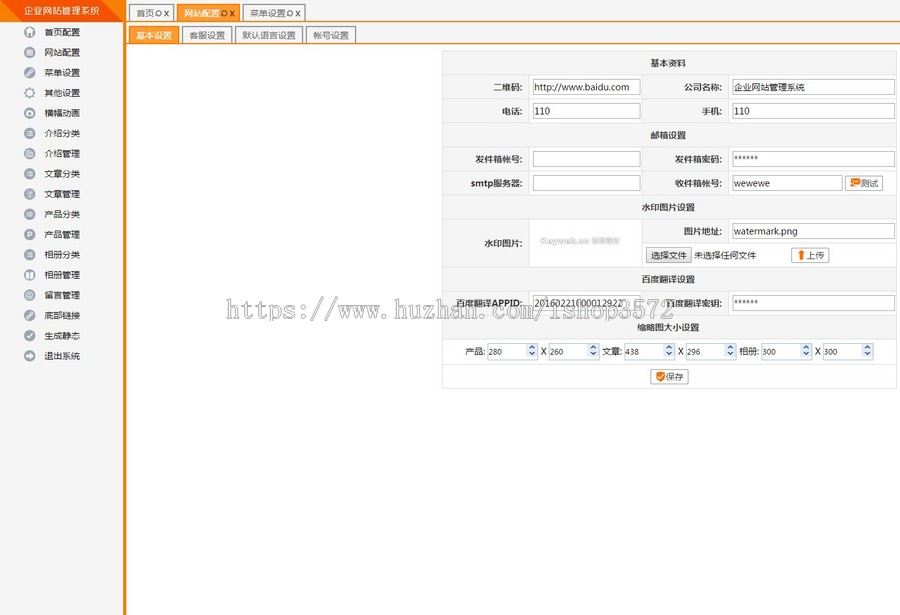Screen dimensions: 900x615
Task: Open 文章分类 from the sidebar icon
Action: pyautogui.click(x=30, y=173)
